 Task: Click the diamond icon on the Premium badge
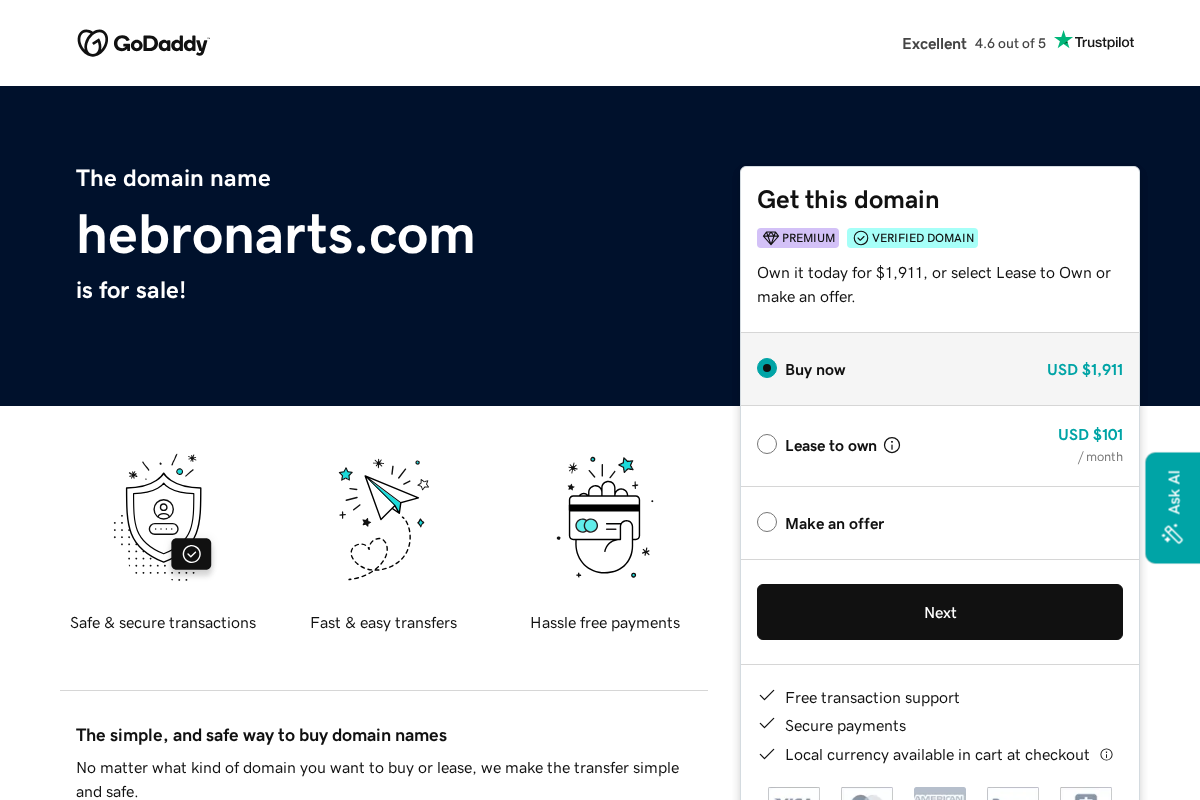pos(770,238)
